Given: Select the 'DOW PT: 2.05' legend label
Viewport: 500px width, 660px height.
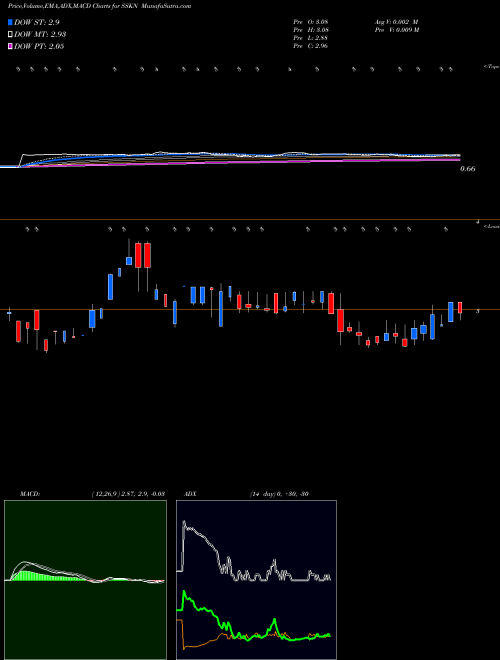Looking at the screenshot, I should pos(39,46).
